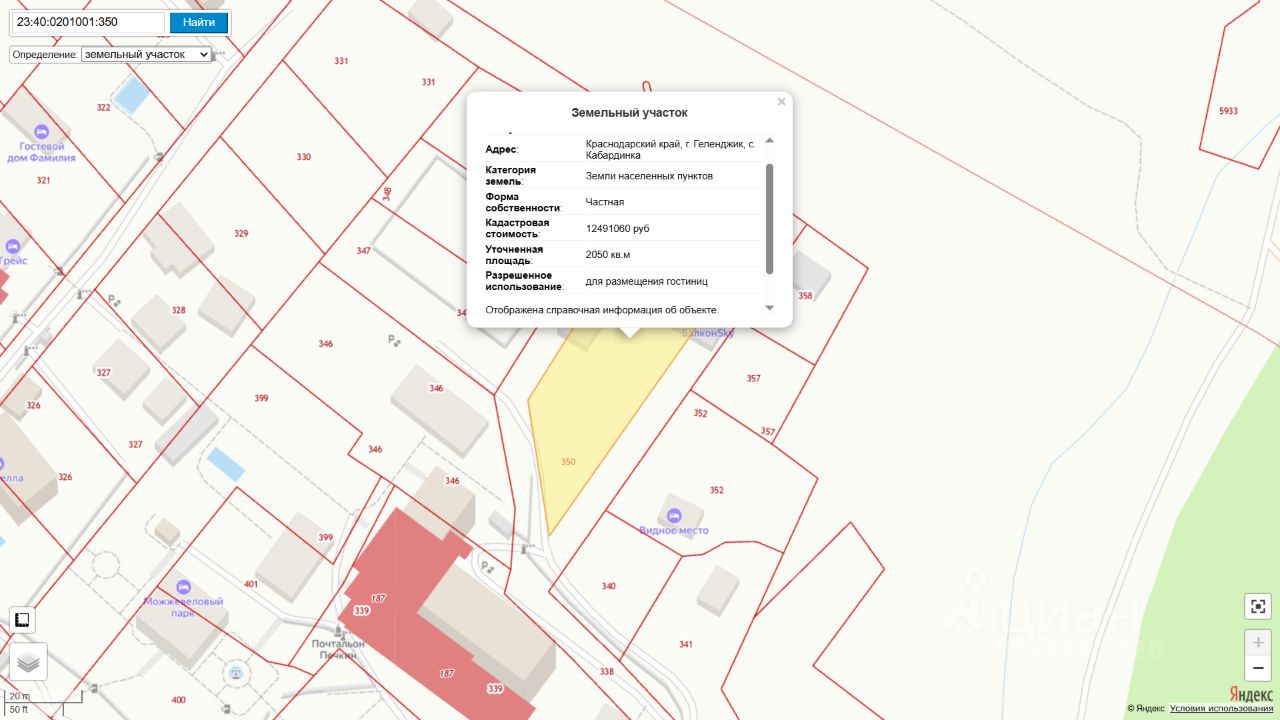The width and height of the screenshot is (1280, 720).
Task: Click parcel number 5933
Action: pos(1228,111)
